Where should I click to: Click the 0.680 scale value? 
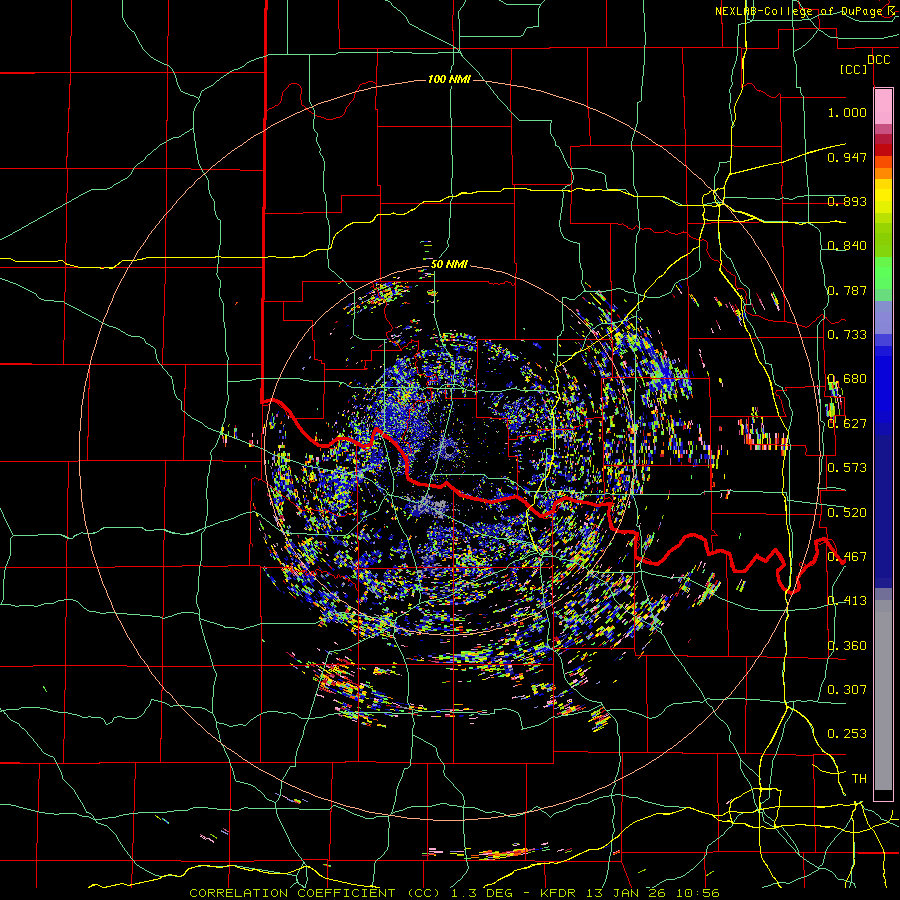point(847,379)
